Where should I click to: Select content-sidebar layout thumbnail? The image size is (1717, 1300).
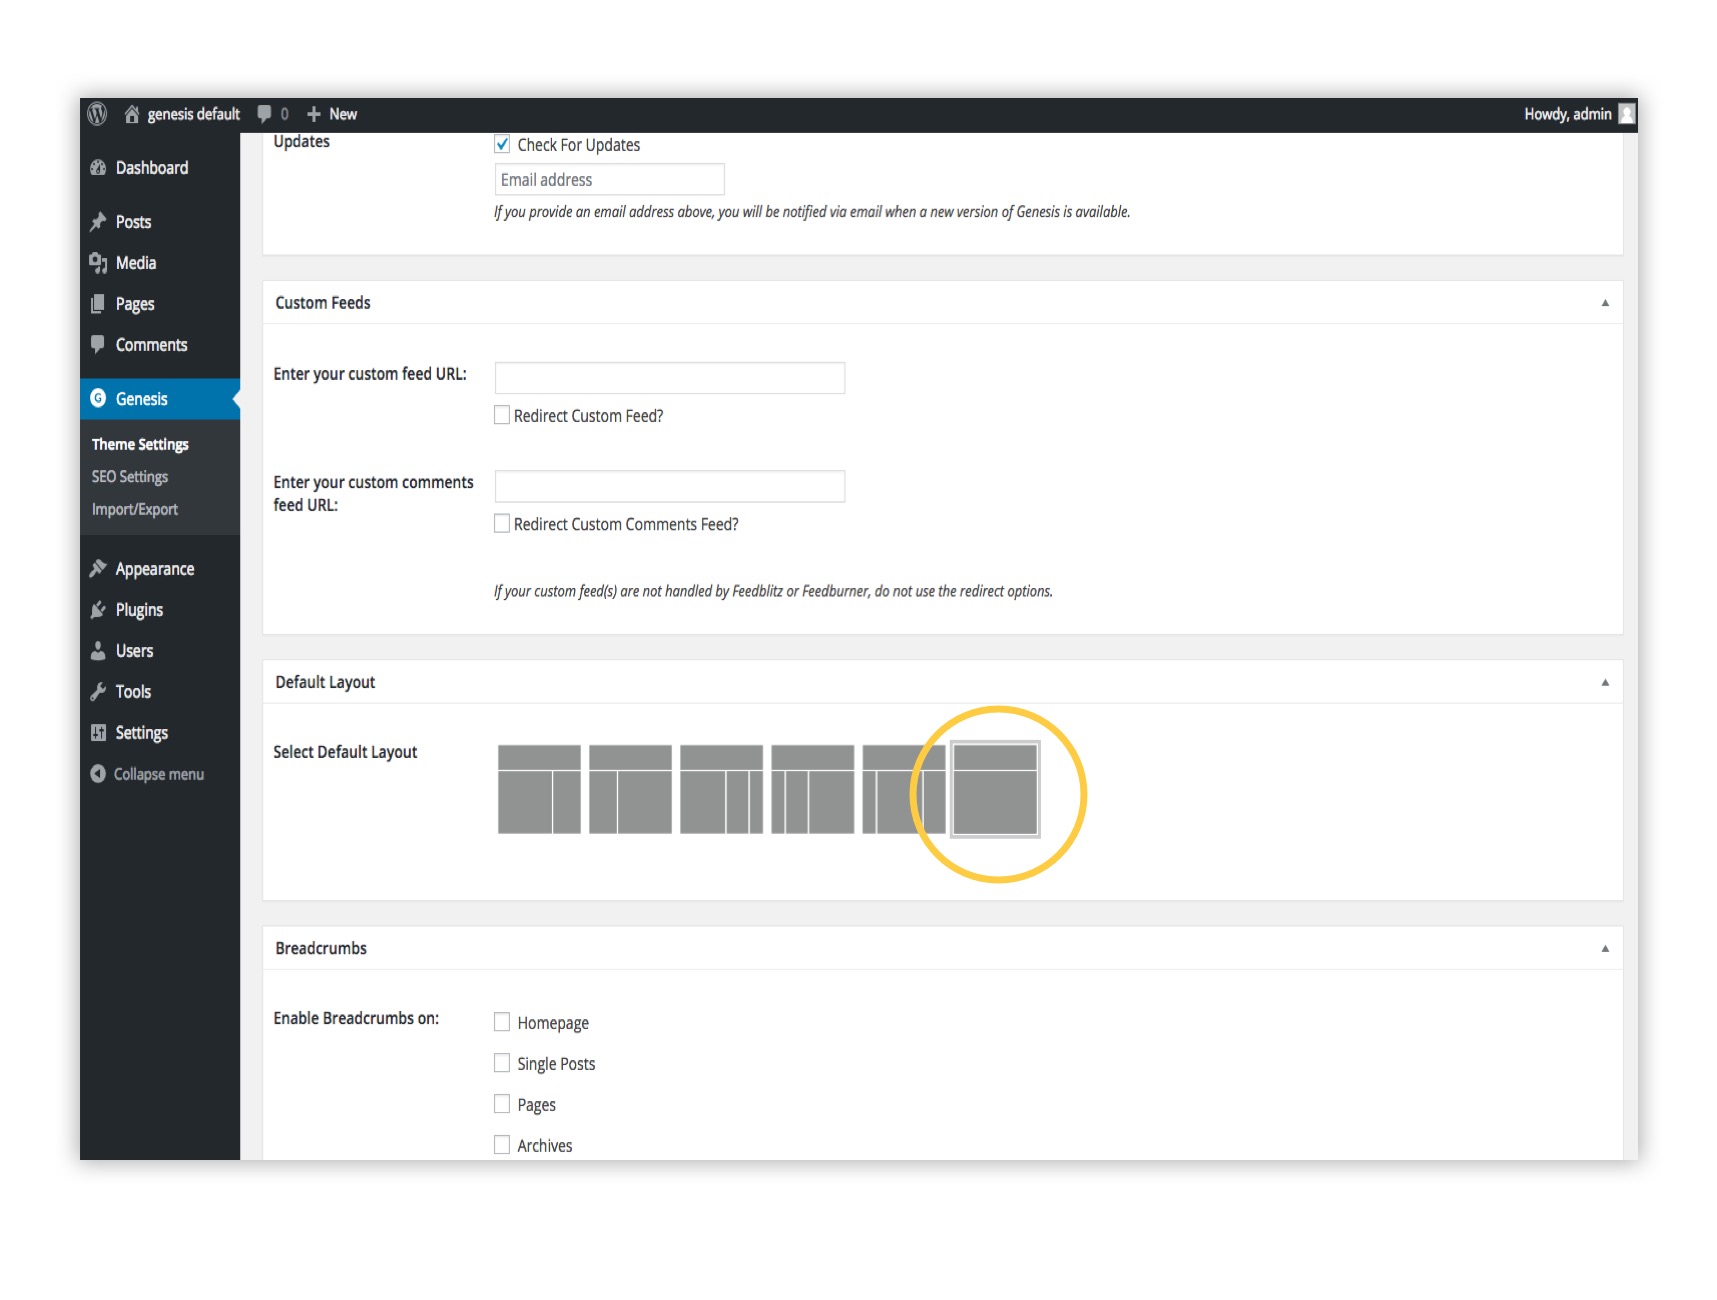pyautogui.click(x=539, y=789)
